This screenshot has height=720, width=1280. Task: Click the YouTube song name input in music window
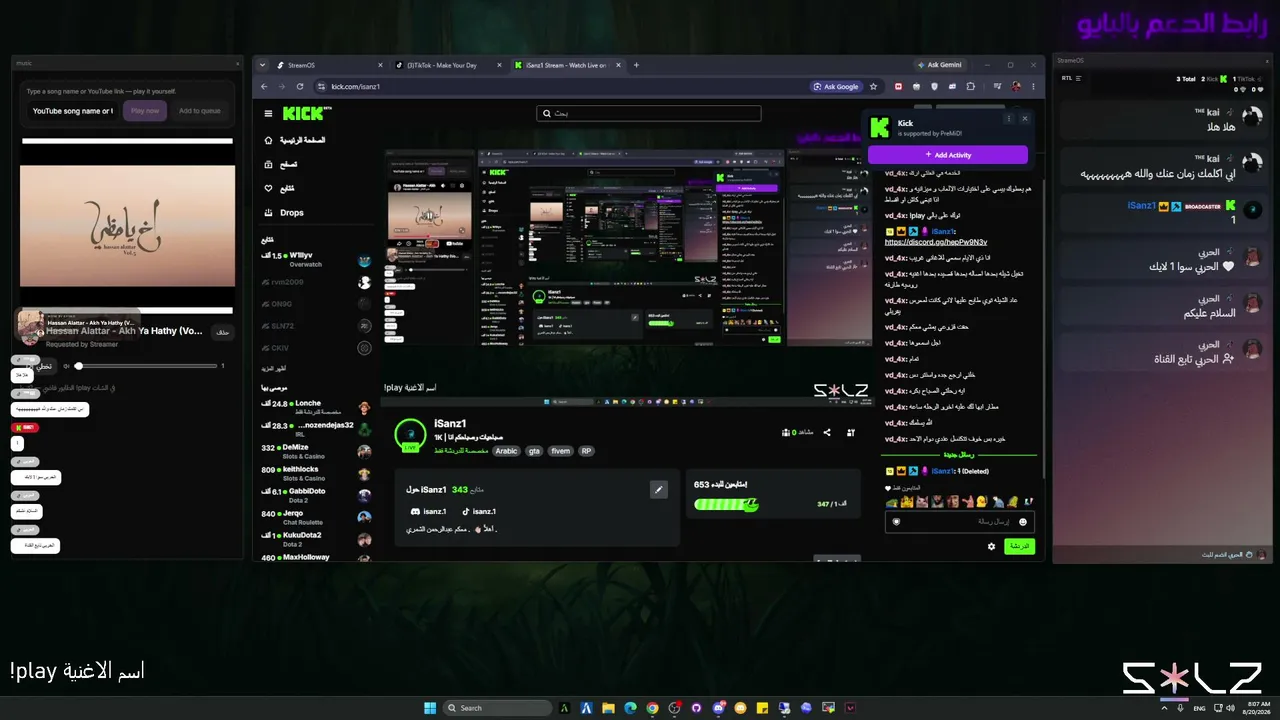(72, 111)
